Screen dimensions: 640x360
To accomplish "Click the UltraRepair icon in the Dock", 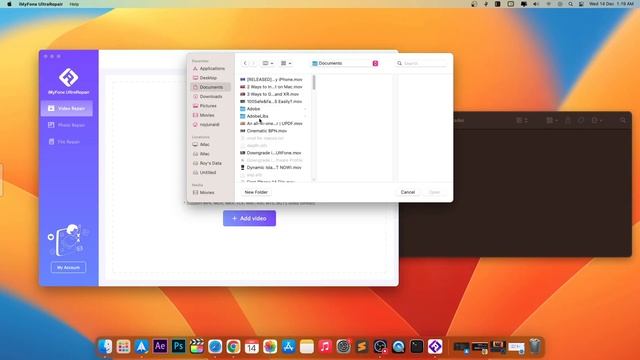I will click(435, 347).
